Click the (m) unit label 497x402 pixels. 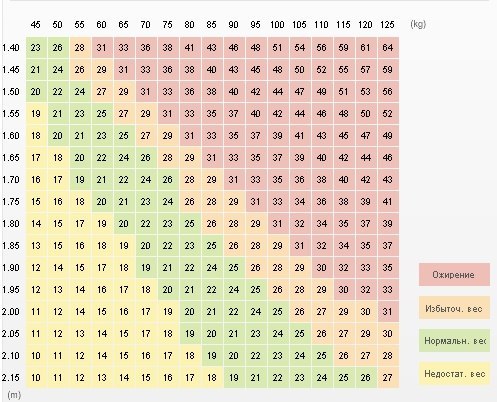click(14, 395)
